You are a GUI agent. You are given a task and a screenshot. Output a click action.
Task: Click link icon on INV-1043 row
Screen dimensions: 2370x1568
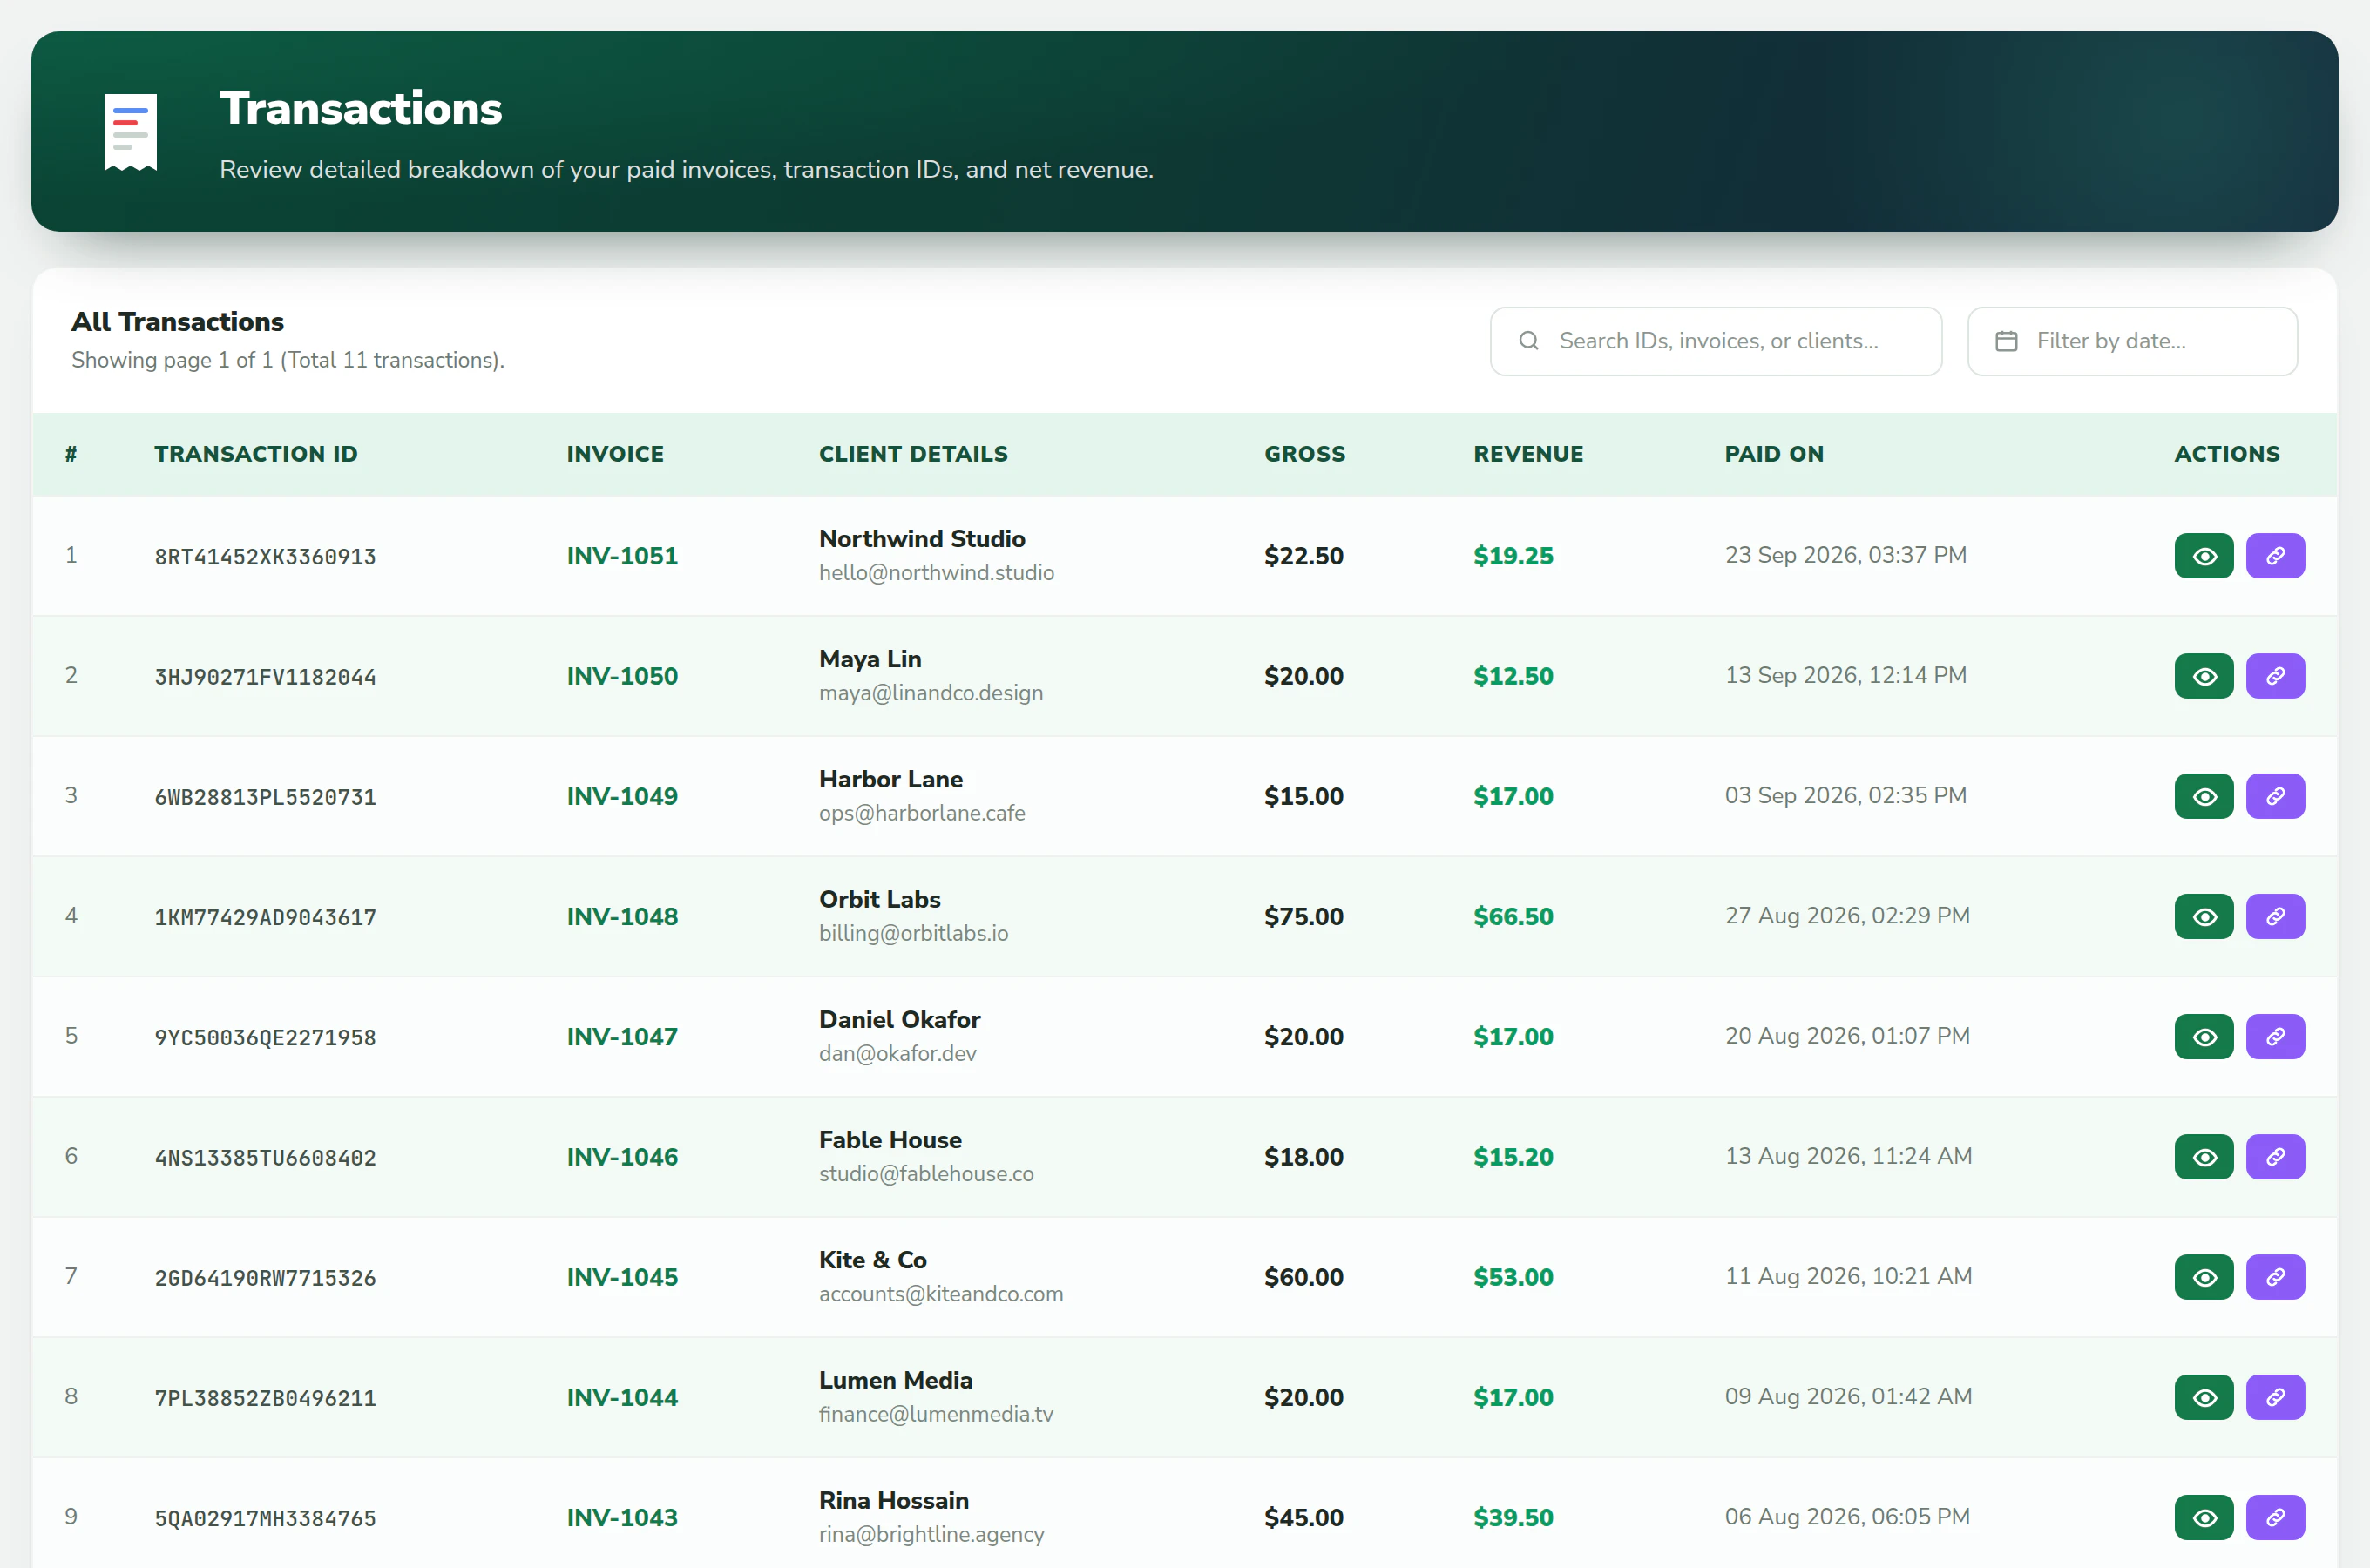pyautogui.click(x=2275, y=1517)
